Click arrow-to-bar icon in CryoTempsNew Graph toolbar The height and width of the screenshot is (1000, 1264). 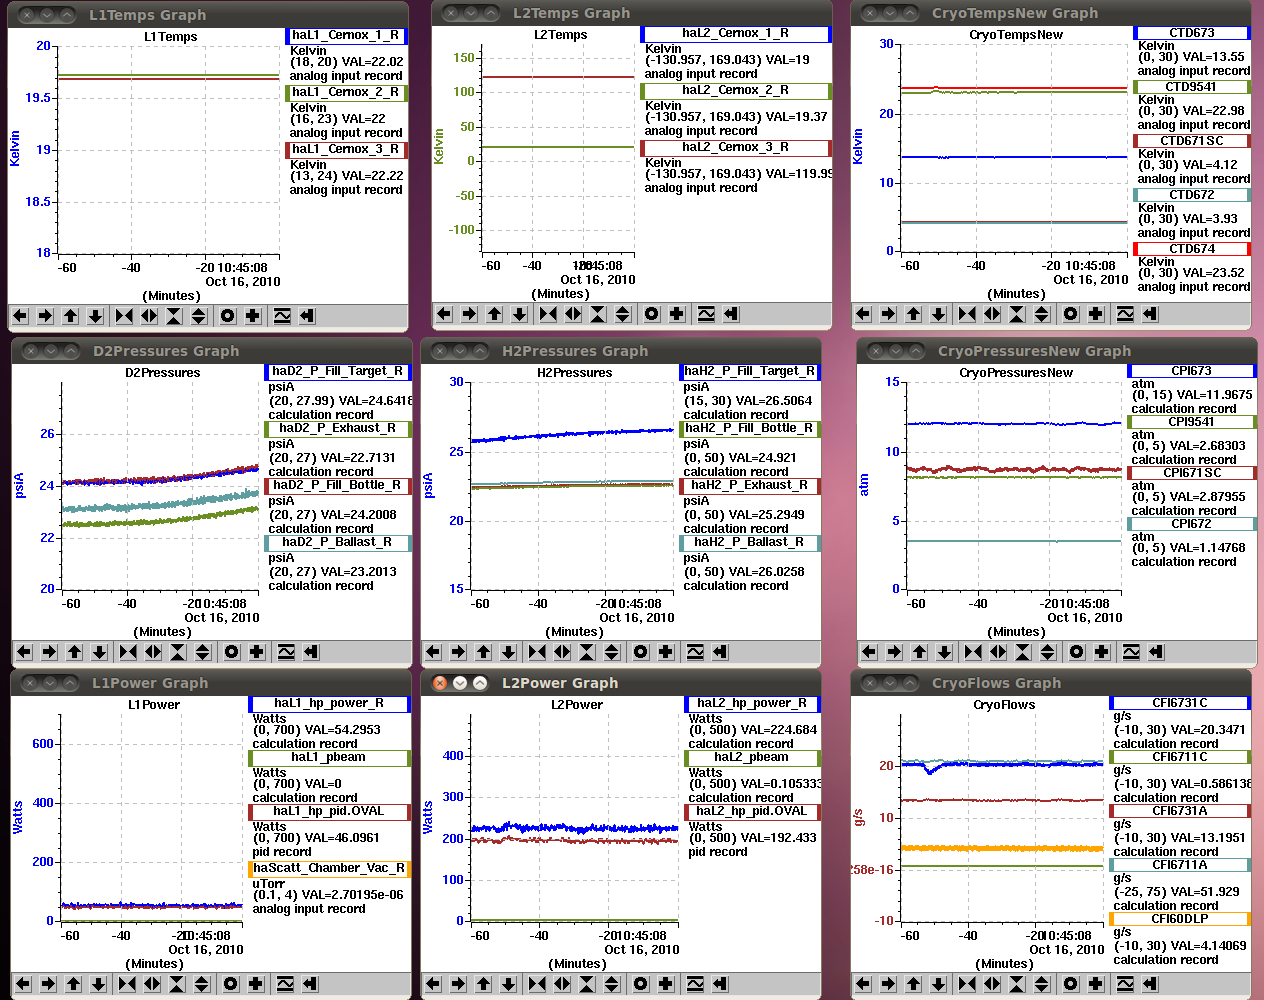click(x=1150, y=314)
